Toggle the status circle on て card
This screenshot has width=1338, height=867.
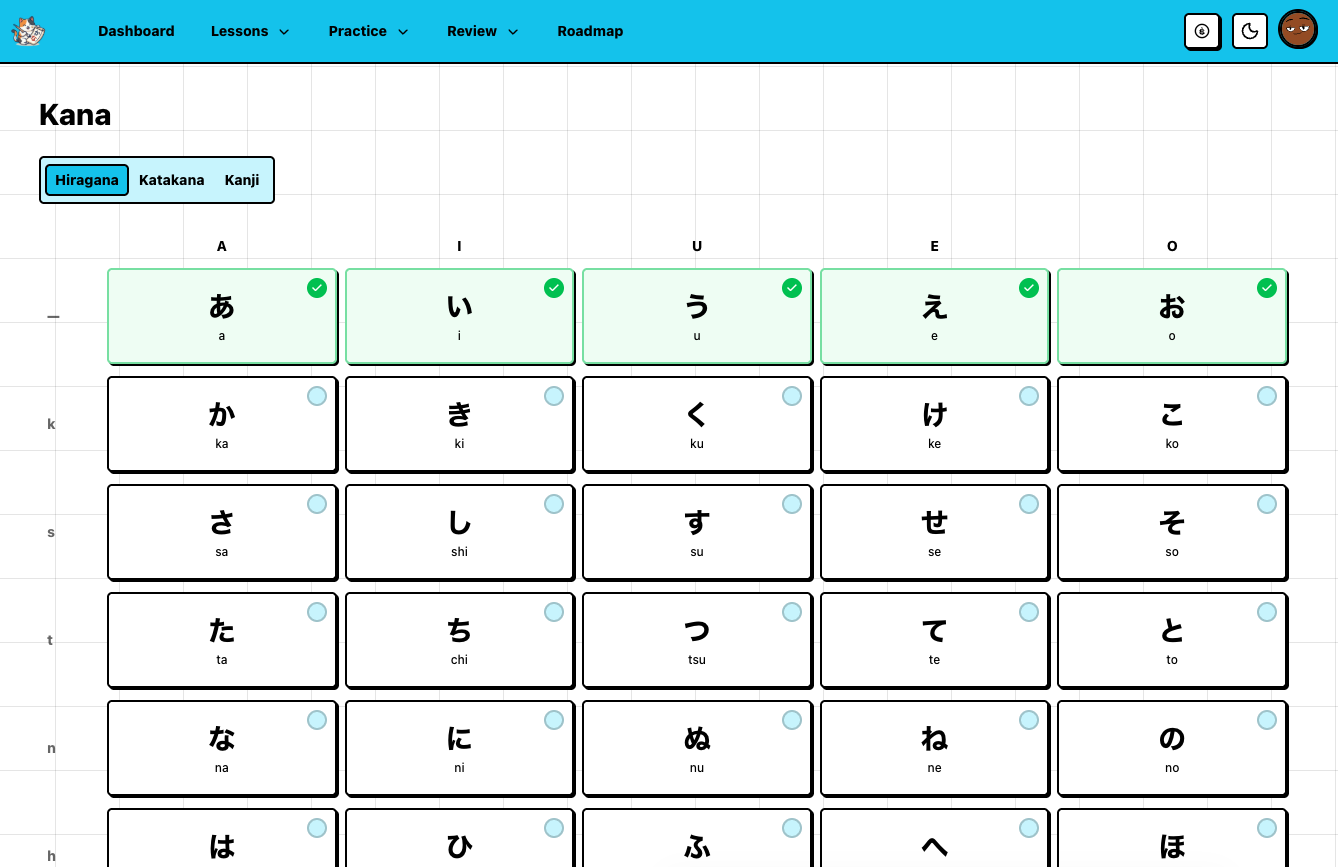point(1029,612)
